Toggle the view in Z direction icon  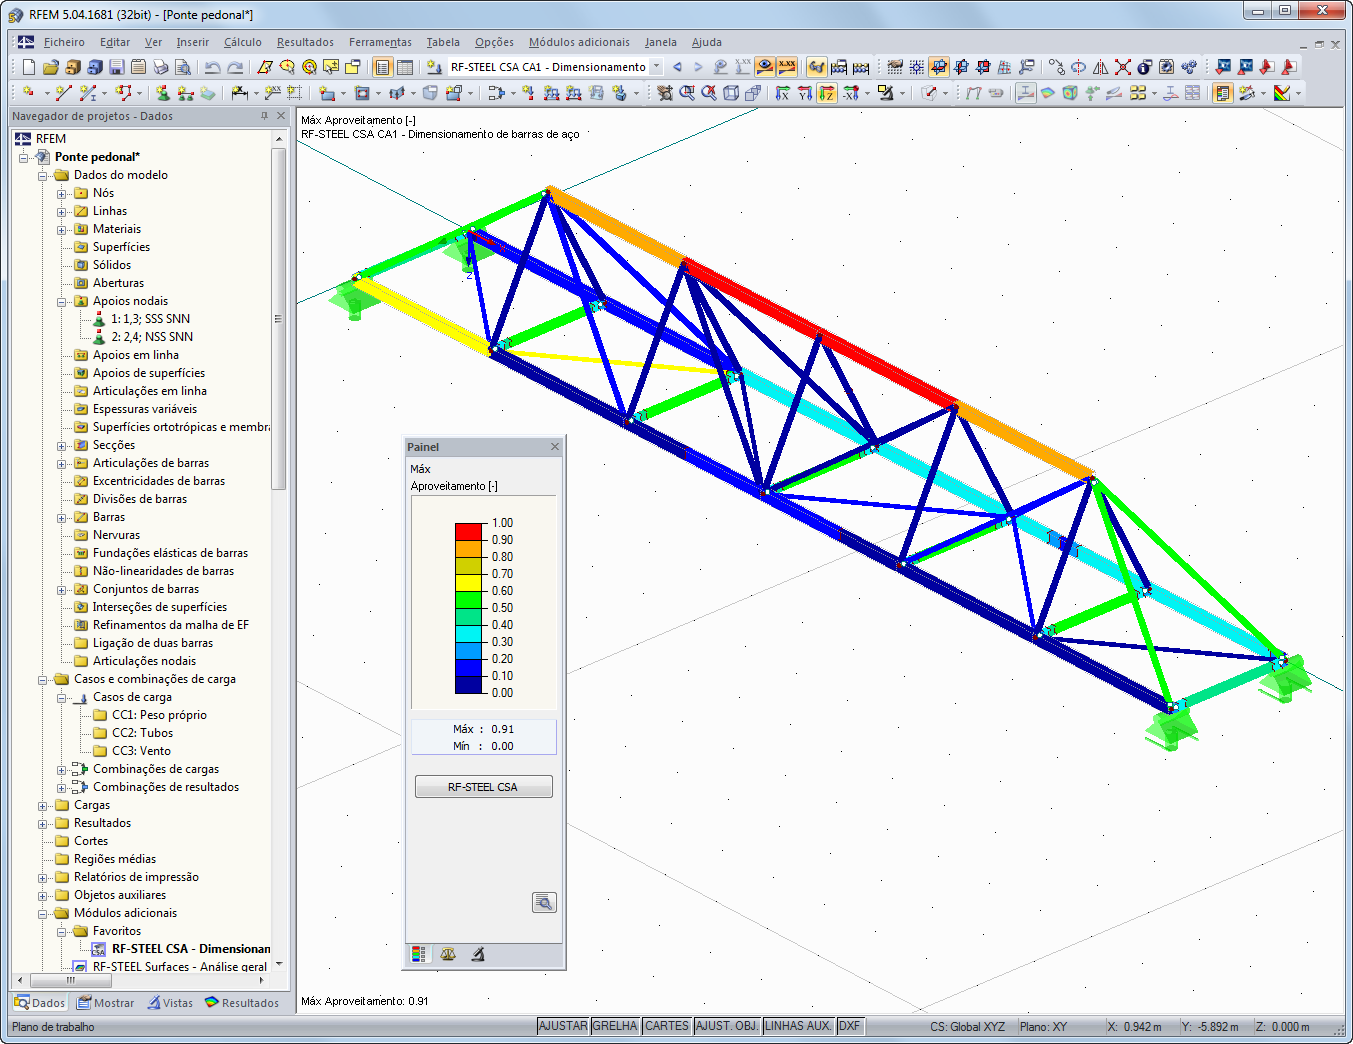827,93
